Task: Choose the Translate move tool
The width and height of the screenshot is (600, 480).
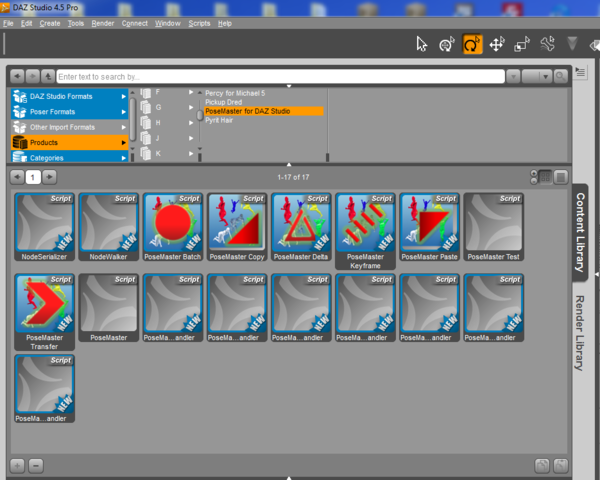Action: tap(497, 44)
